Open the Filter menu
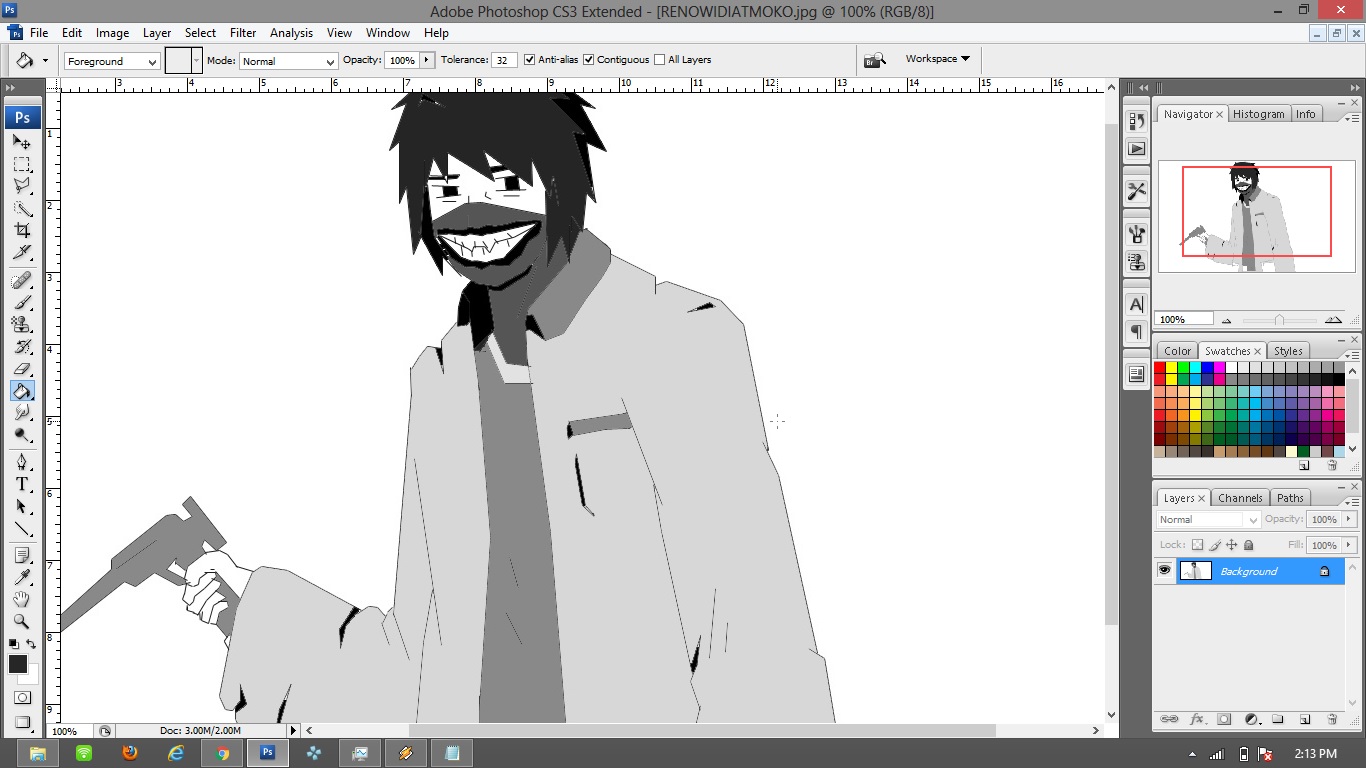Image resolution: width=1366 pixels, height=768 pixels. (x=243, y=32)
